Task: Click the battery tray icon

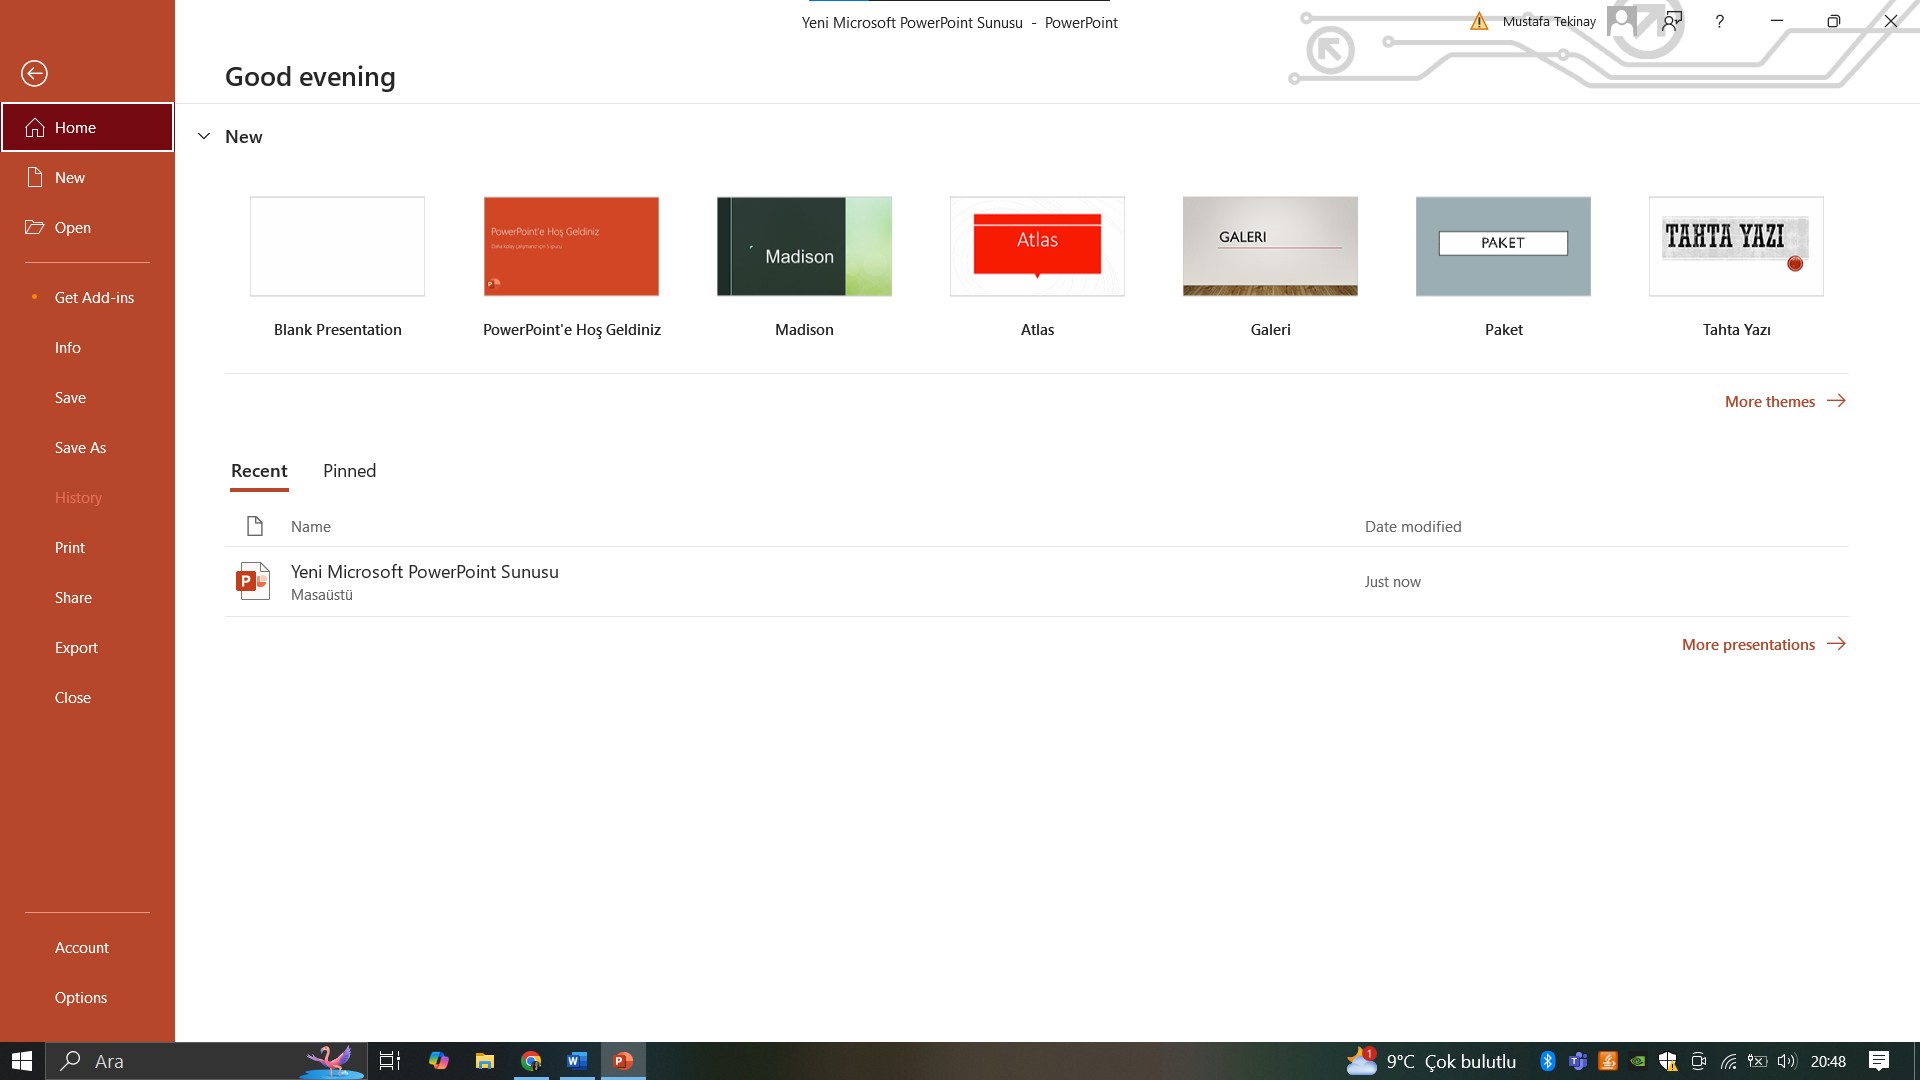Action: click(1757, 1061)
